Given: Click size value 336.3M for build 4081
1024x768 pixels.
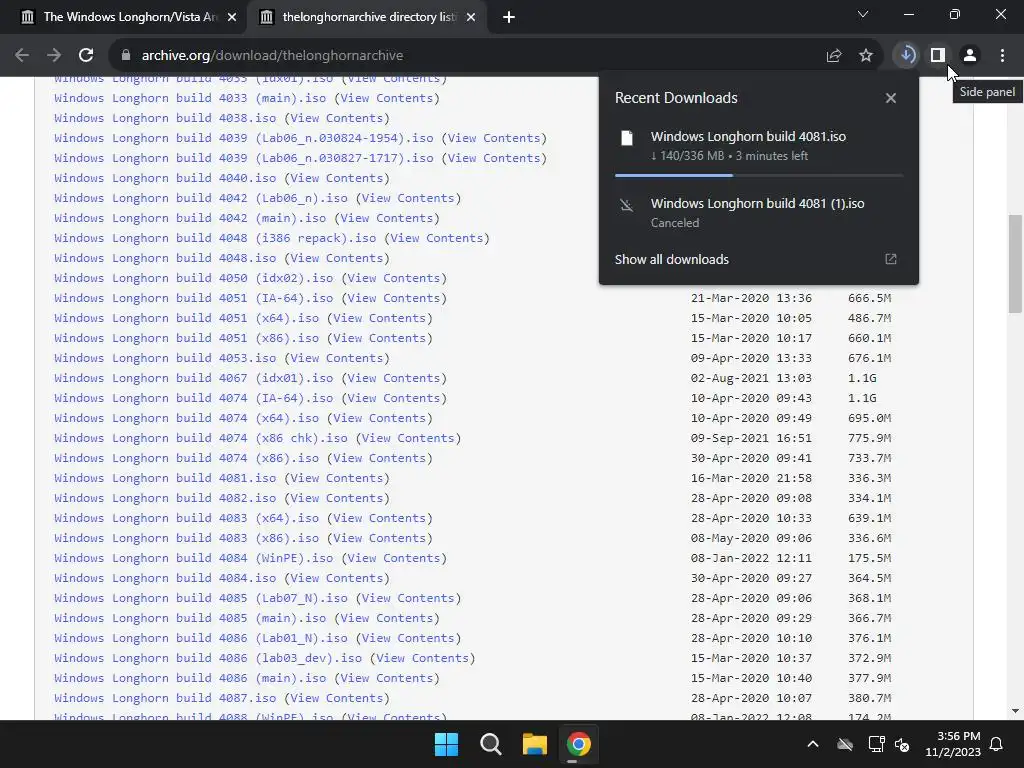Looking at the screenshot, I should point(869,478).
